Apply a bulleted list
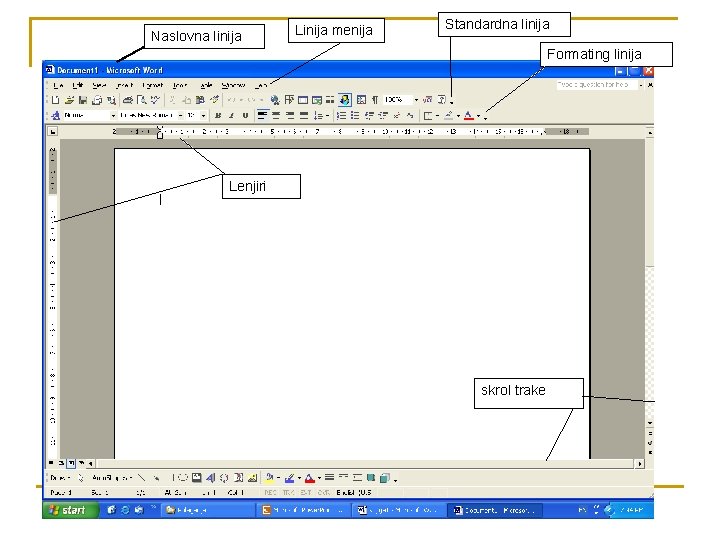The width and height of the screenshot is (720, 540). pyautogui.click(x=355, y=116)
